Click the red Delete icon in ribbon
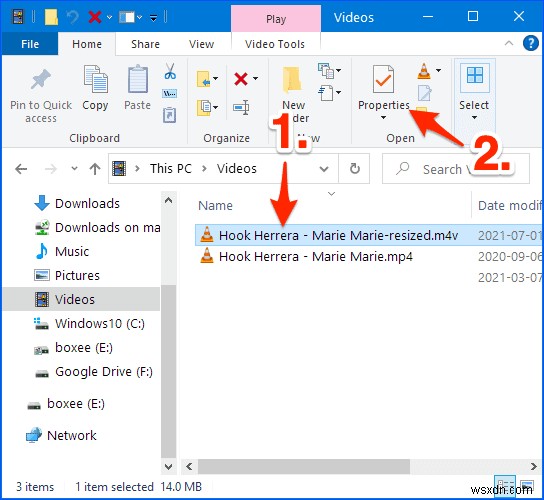 point(241,79)
